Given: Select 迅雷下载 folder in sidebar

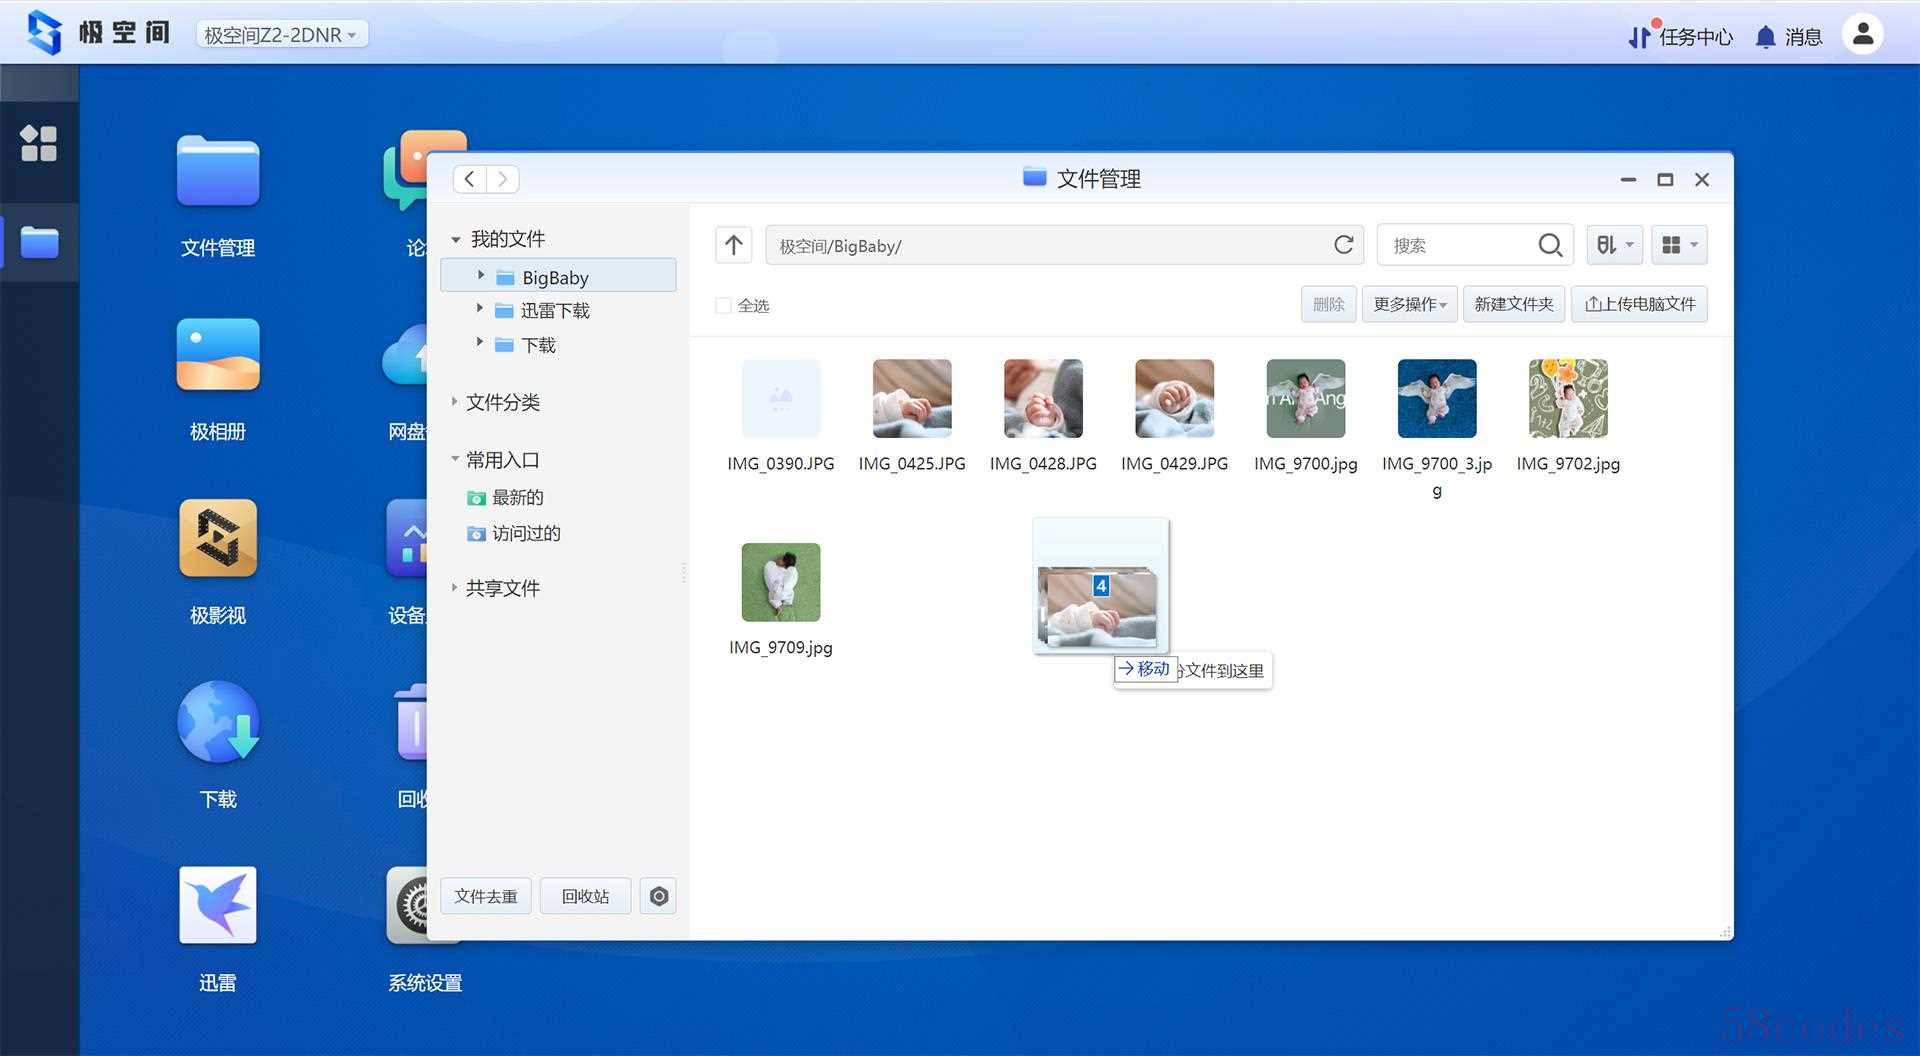Looking at the screenshot, I should (x=554, y=311).
